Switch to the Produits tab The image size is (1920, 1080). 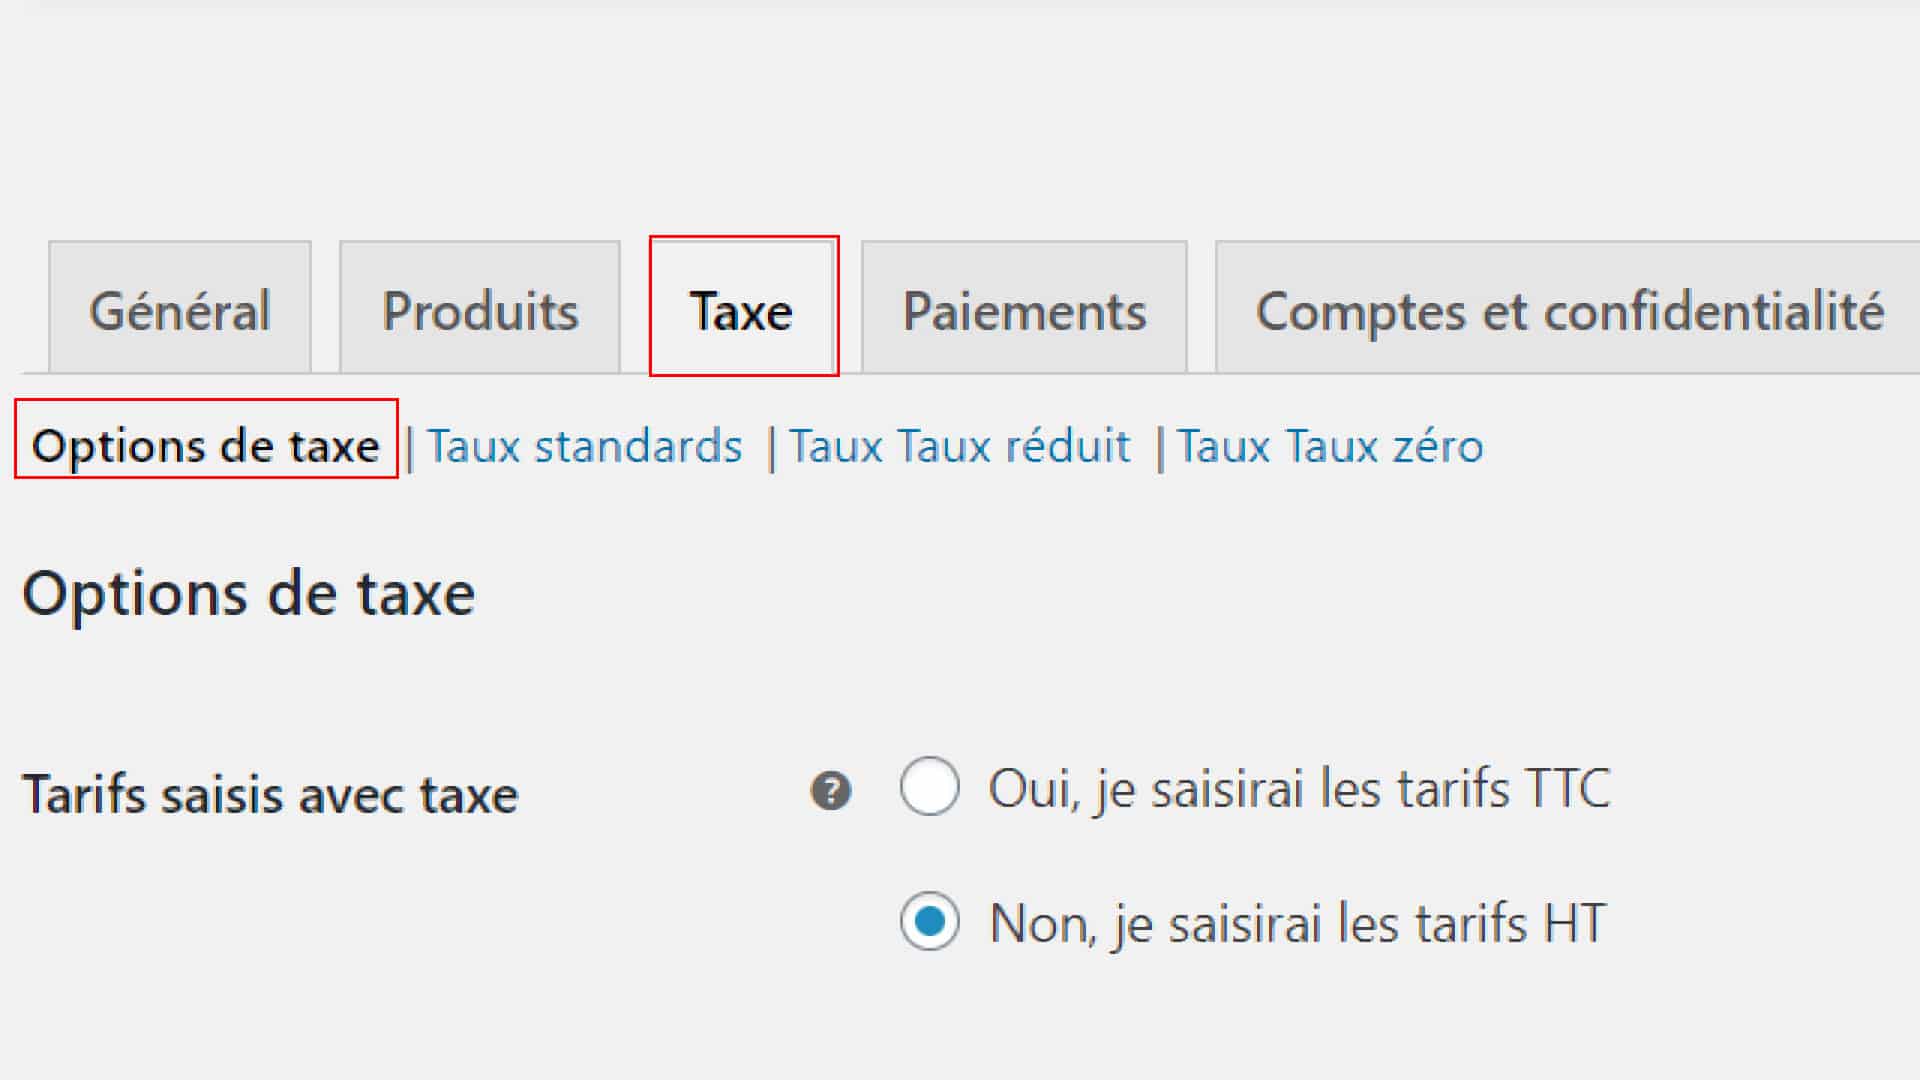pyautogui.click(x=480, y=308)
